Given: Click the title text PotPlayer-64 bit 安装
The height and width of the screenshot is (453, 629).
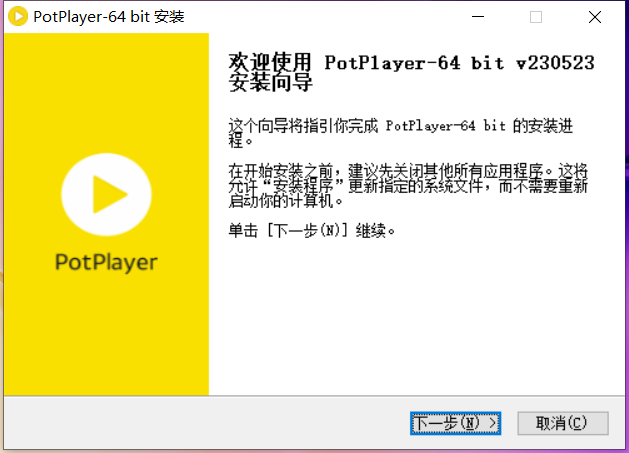Looking at the screenshot, I should [x=109, y=17].
